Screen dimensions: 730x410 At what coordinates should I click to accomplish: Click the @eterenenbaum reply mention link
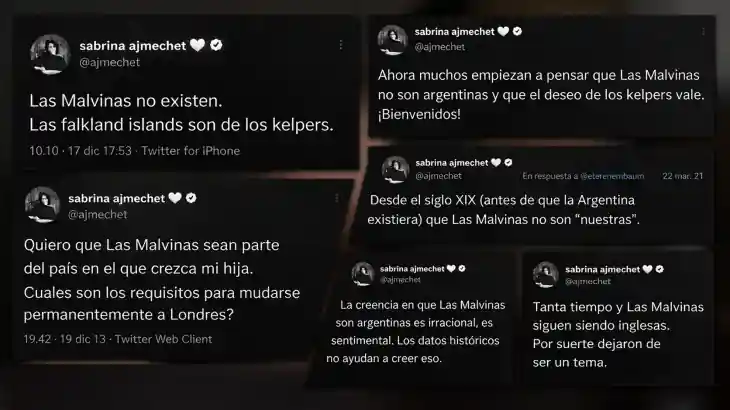click(613, 176)
